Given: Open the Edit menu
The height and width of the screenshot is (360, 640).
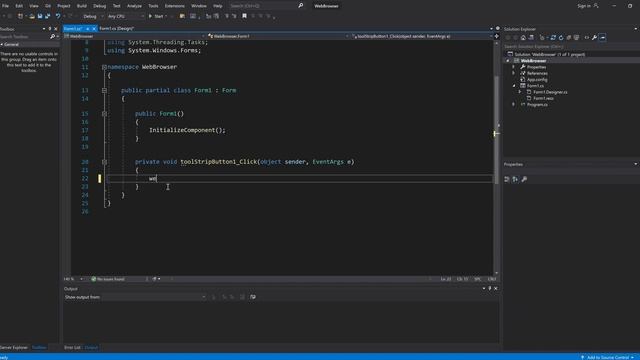Looking at the screenshot, I should pyautogui.click(x=19, y=6).
